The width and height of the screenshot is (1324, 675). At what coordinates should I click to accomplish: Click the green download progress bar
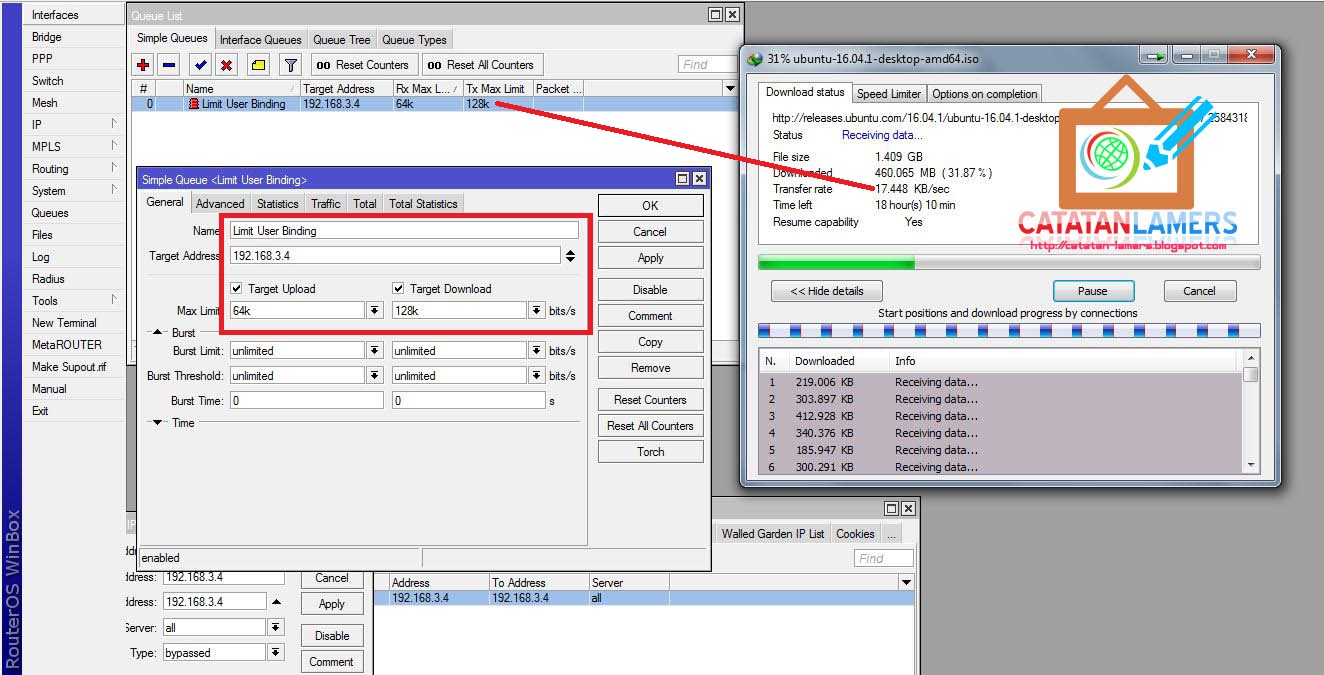(x=836, y=261)
